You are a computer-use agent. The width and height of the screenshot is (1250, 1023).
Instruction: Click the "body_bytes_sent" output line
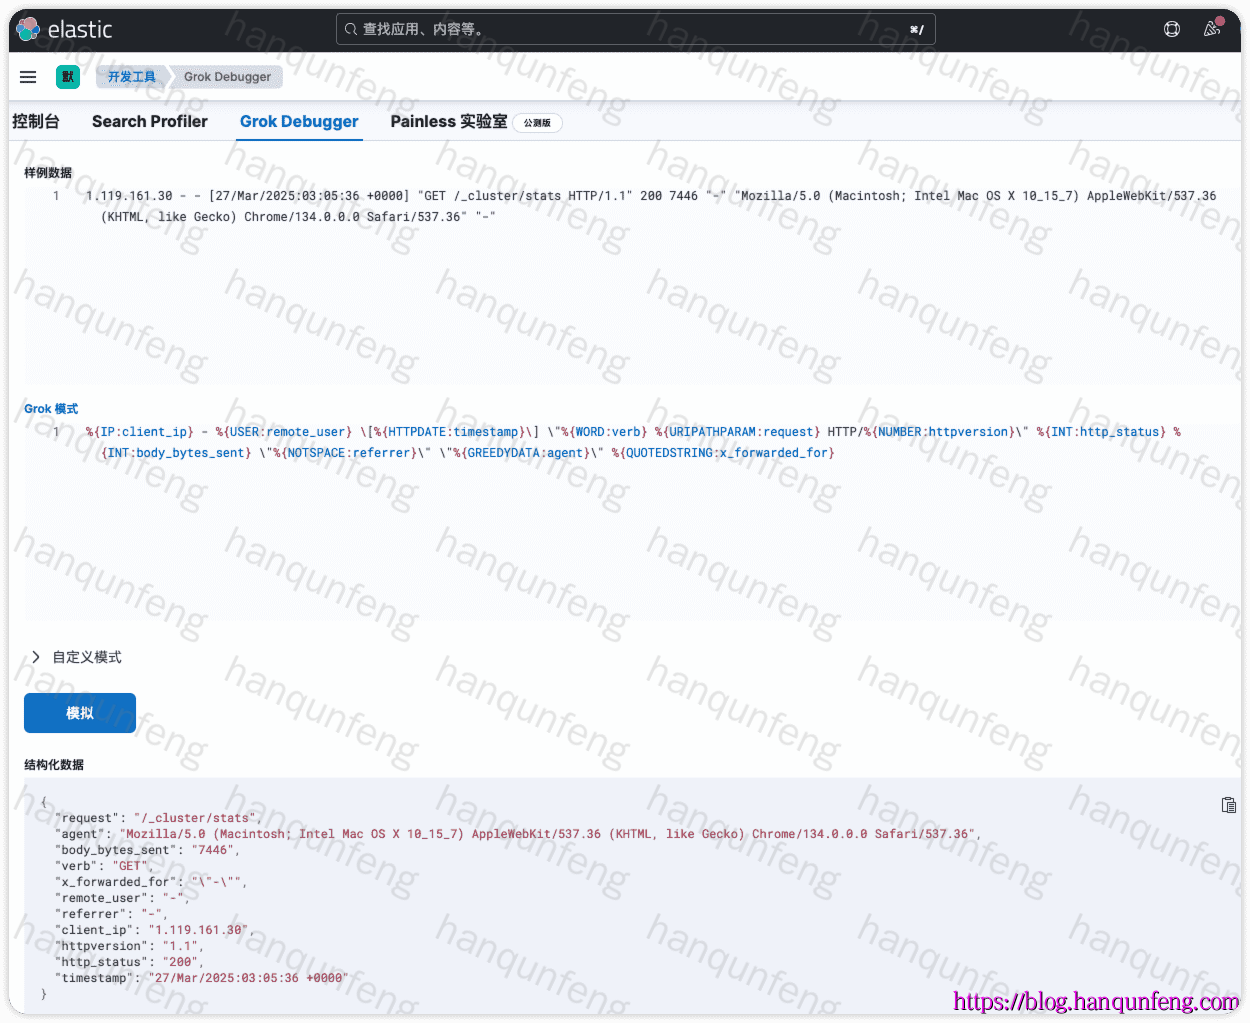pyautogui.click(x=148, y=850)
